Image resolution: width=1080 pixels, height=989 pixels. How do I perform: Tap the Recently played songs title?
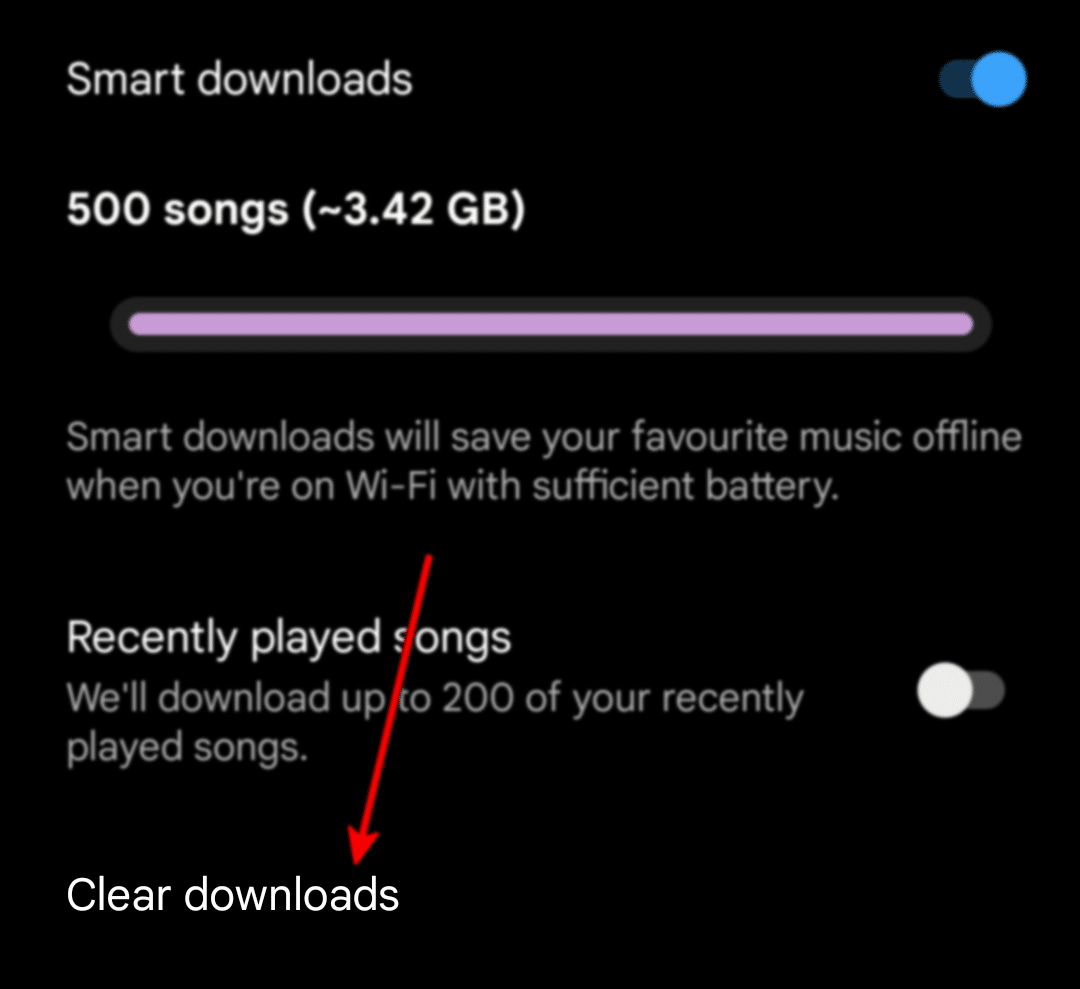pyautogui.click(x=289, y=637)
